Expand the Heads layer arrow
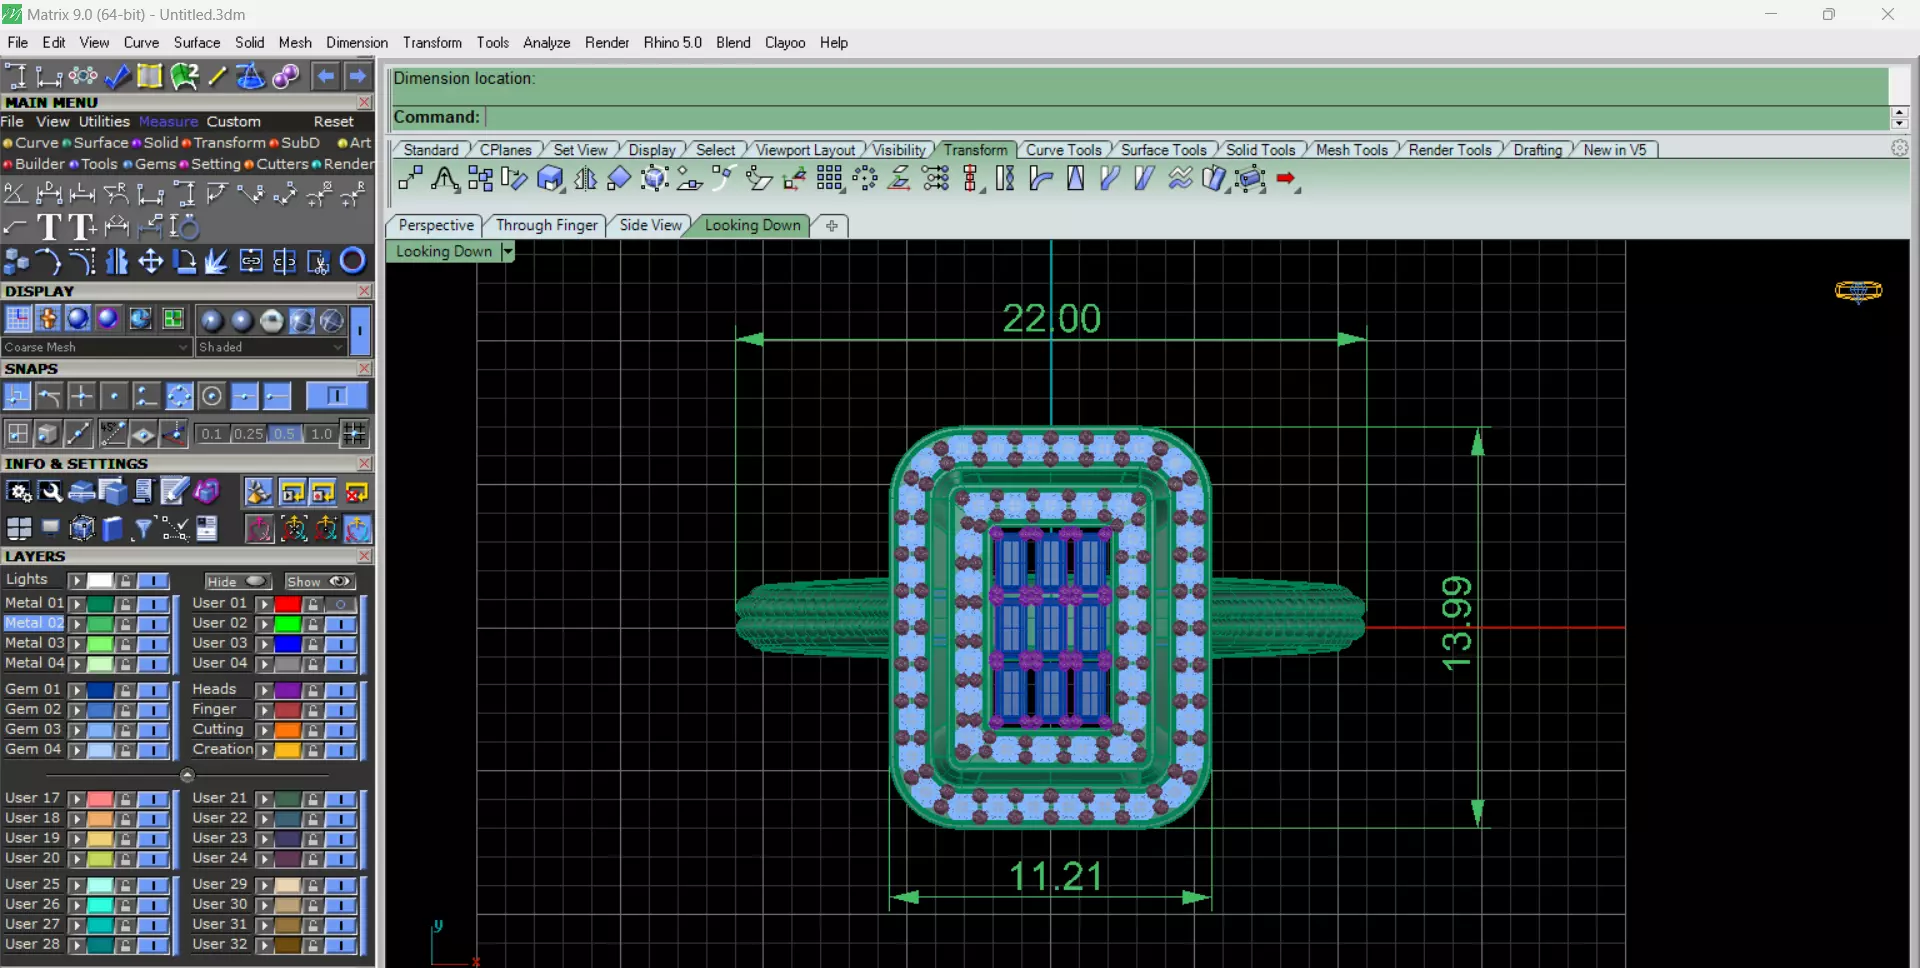This screenshot has width=1920, height=968. (264, 690)
